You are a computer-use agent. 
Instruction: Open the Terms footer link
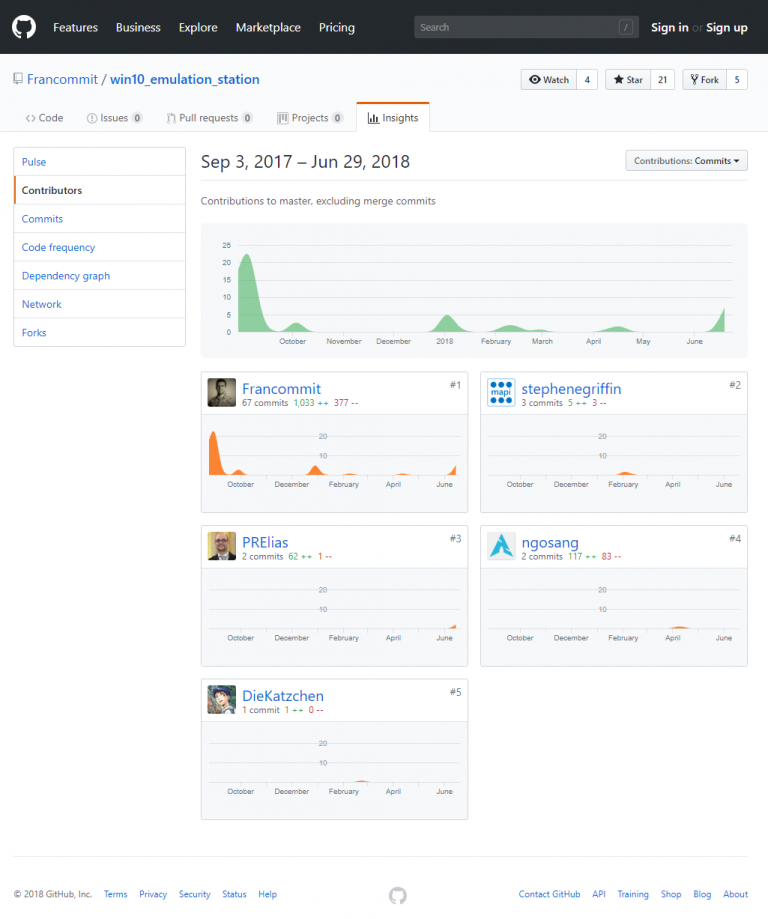(115, 894)
